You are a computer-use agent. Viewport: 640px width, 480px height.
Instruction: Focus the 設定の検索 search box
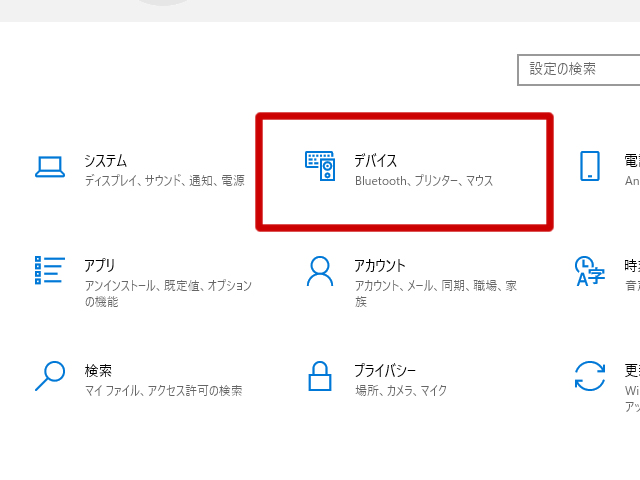click(578, 70)
